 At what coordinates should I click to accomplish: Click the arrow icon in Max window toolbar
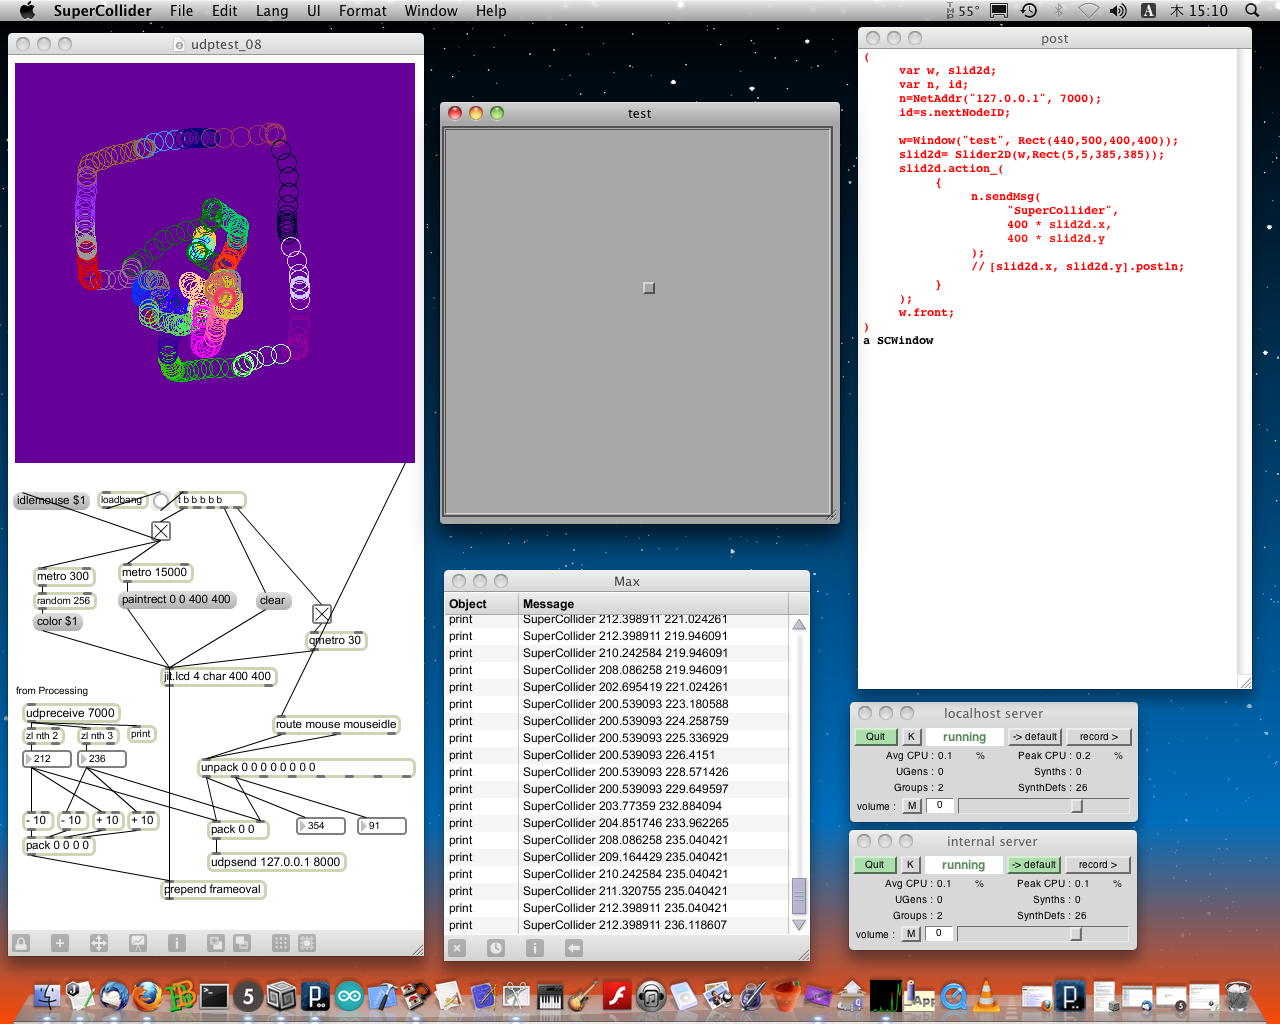574,948
